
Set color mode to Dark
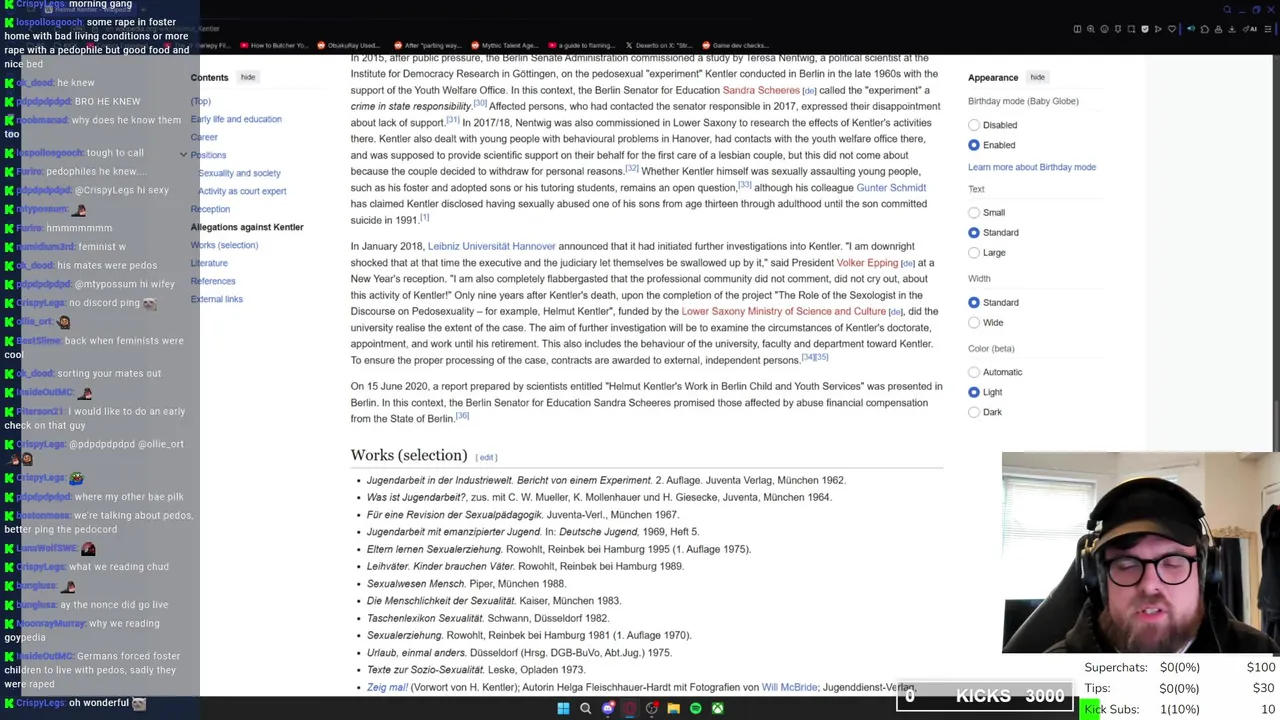click(x=974, y=412)
